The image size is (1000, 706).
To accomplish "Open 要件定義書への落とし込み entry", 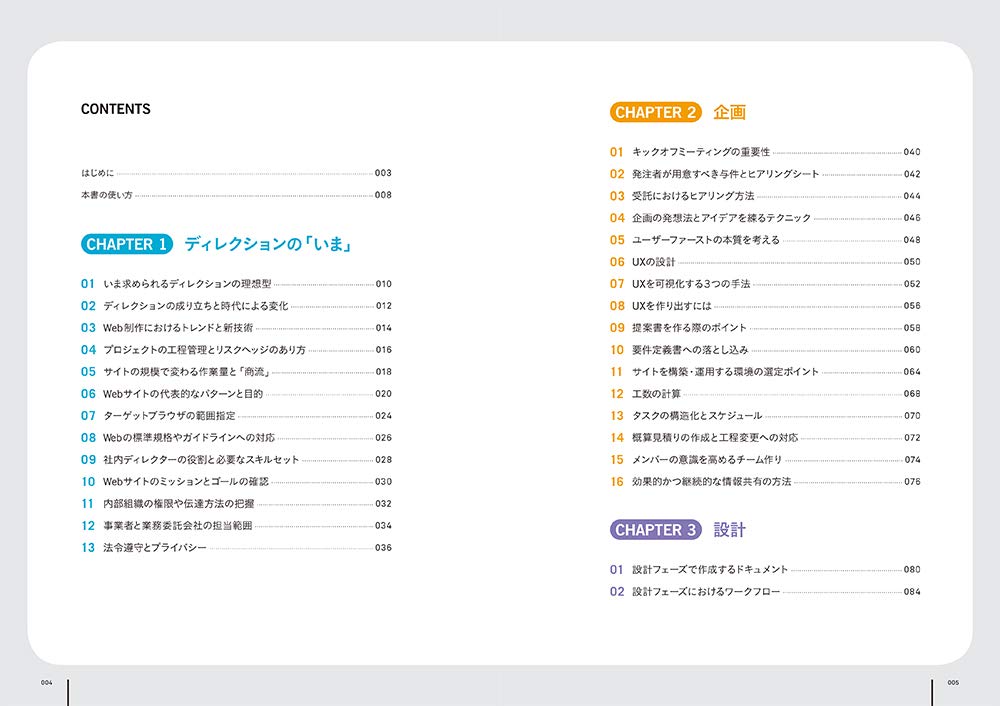I will 765,350.
